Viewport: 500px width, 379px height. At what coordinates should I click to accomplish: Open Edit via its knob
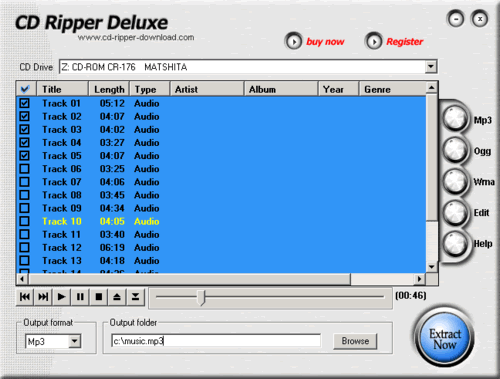(x=455, y=212)
